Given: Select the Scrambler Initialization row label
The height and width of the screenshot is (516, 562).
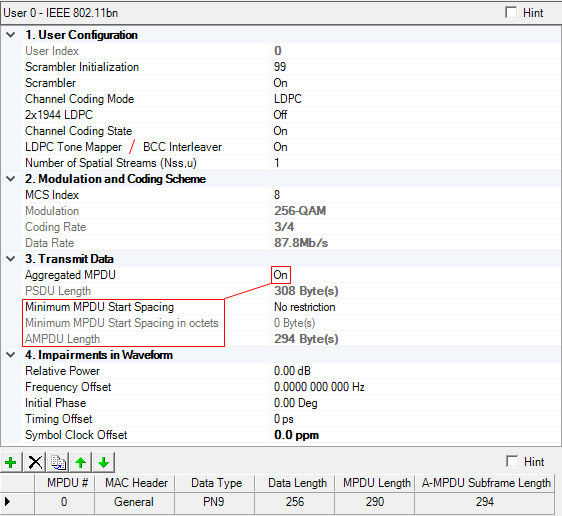Looking at the screenshot, I should click(x=82, y=67).
